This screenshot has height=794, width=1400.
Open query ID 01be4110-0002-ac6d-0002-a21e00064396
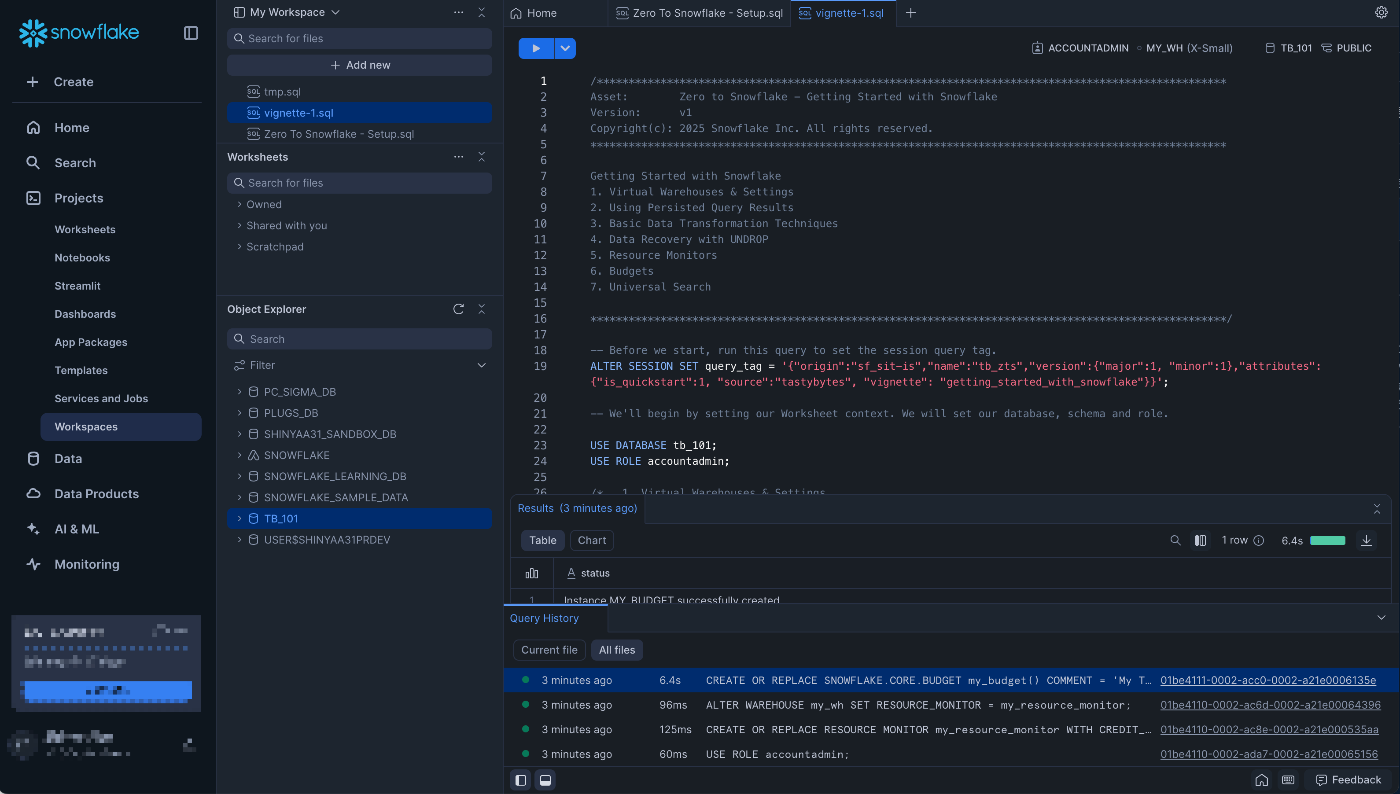(1270, 705)
